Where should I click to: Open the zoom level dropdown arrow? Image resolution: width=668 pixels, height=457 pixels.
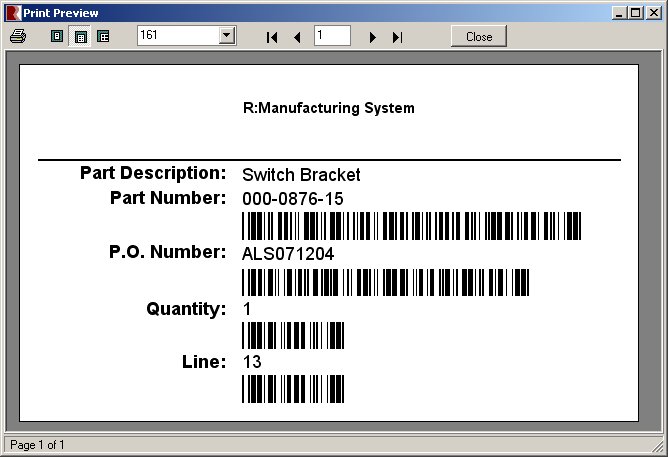point(227,35)
